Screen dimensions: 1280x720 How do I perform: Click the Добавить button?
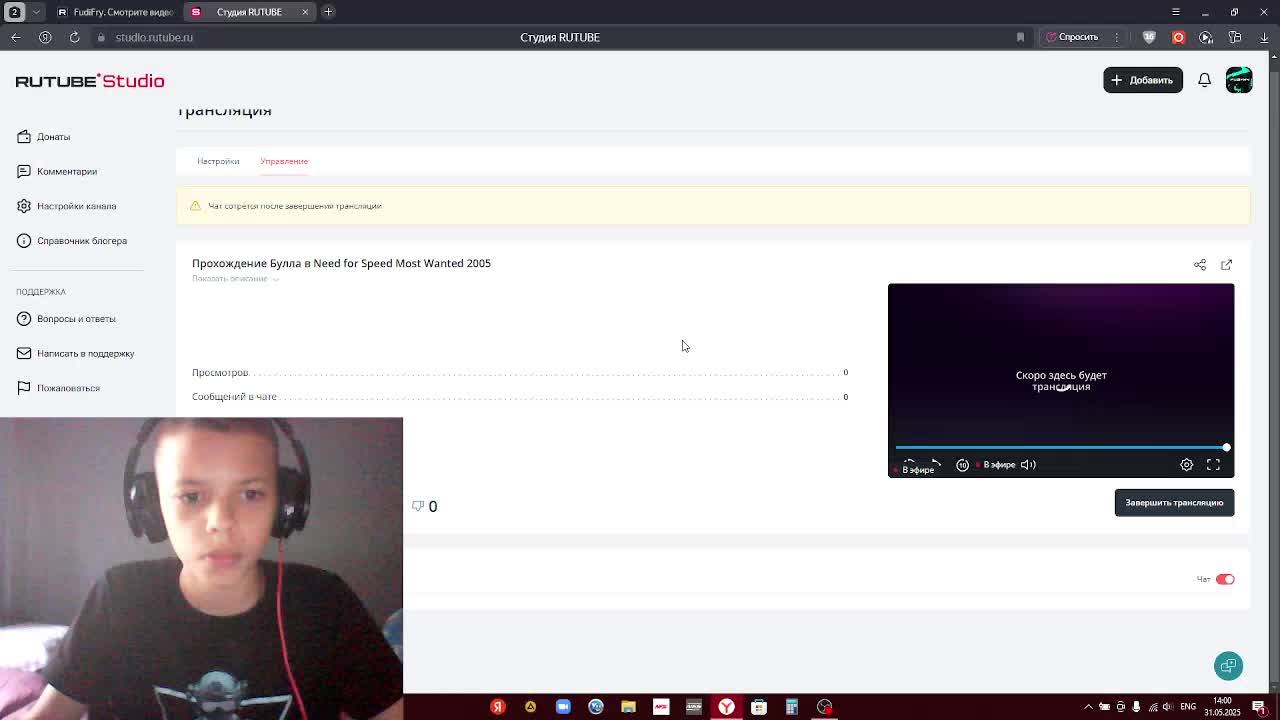point(1142,80)
